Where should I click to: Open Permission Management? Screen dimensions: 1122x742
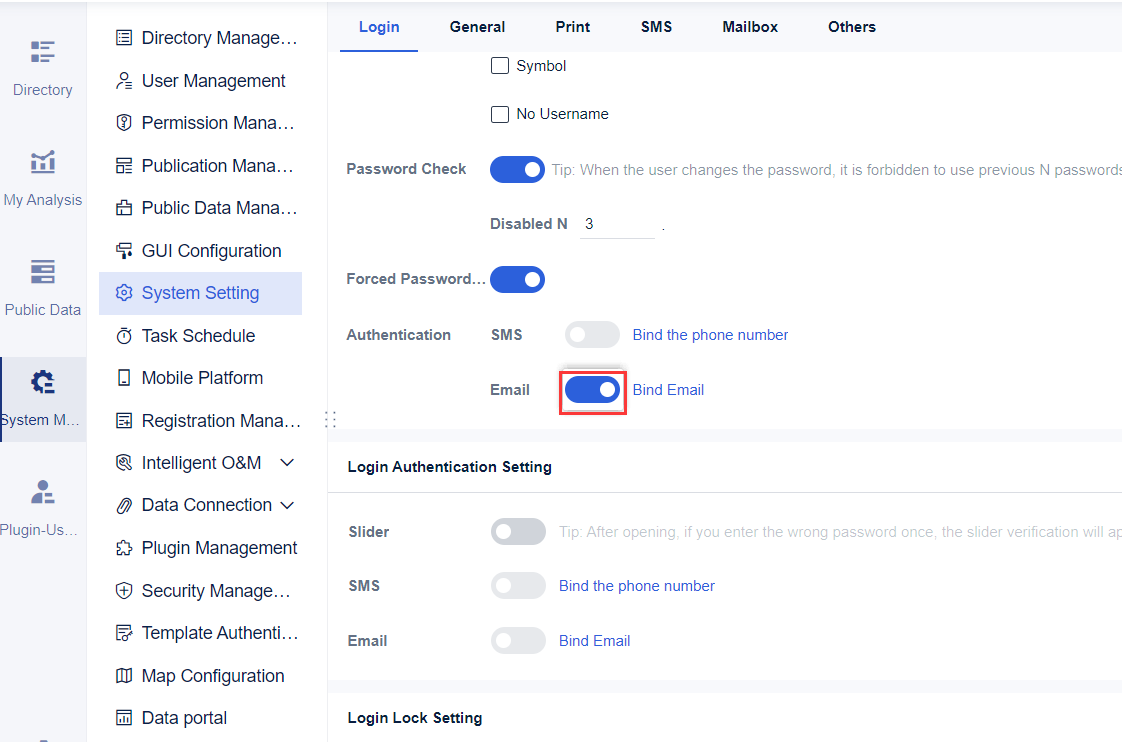coord(205,122)
